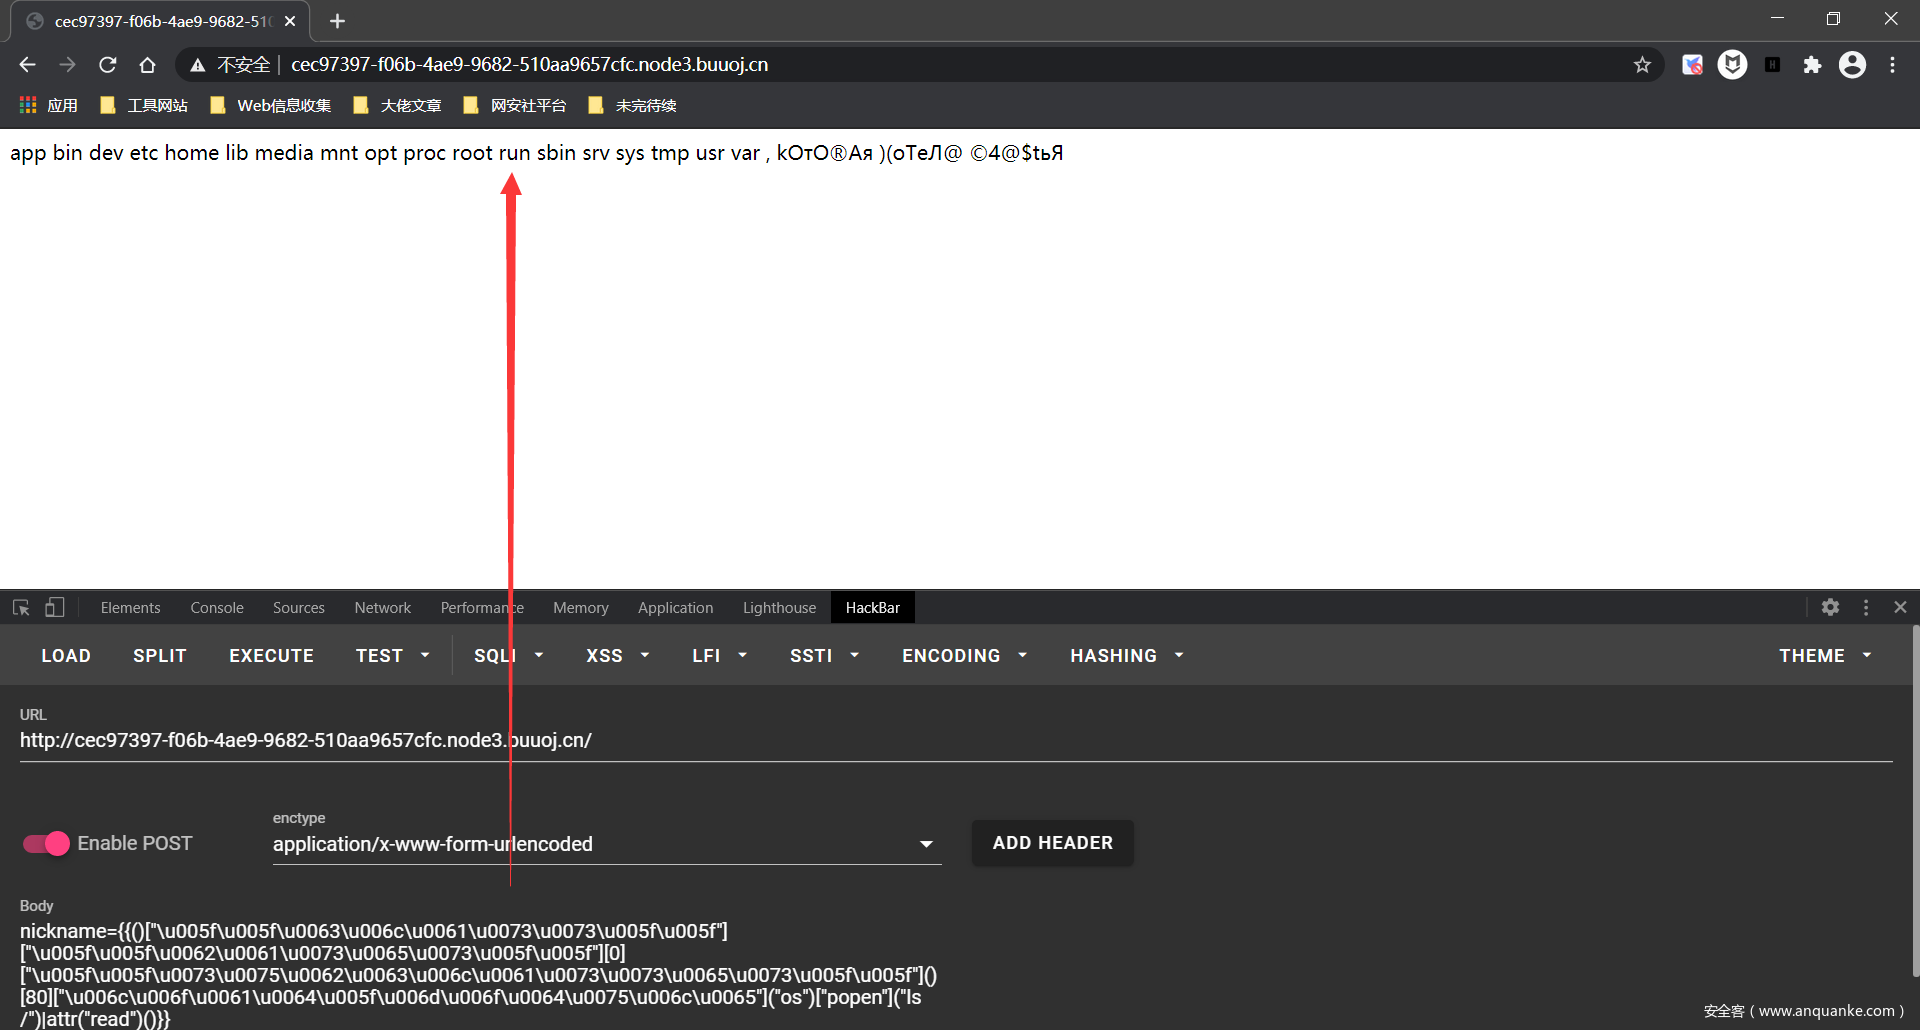Click the ADD HEADER button
1920x1030 pixels.
(1052, 843)
